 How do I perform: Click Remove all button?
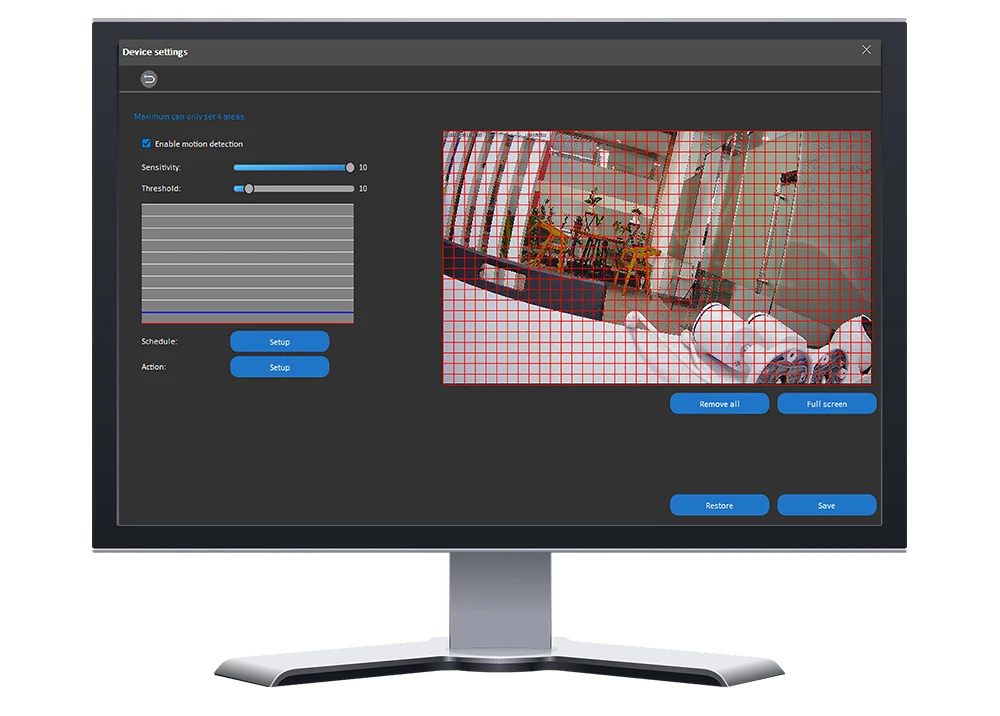coord(719,404)
